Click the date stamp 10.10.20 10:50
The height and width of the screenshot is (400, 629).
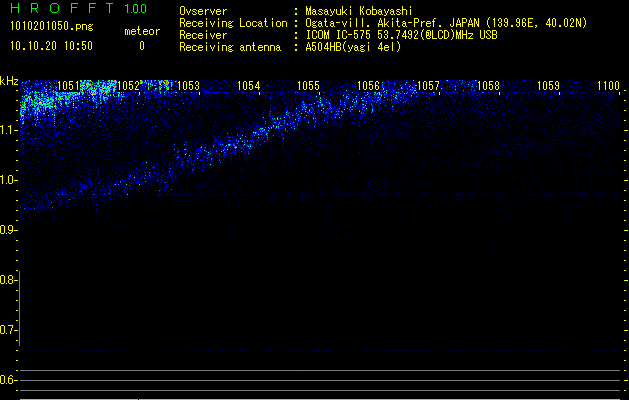(51, 46)
